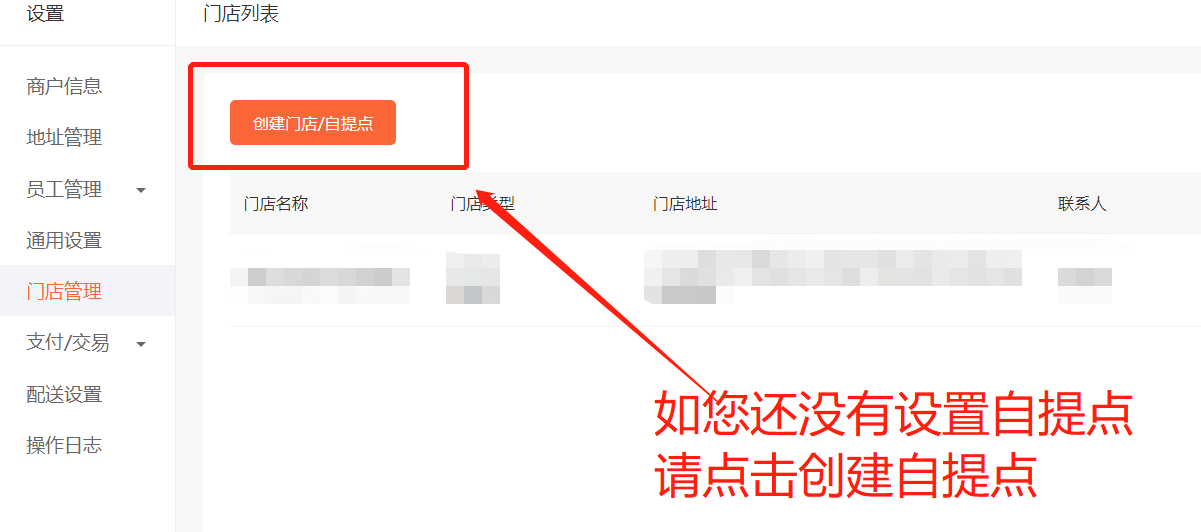
Task: Open the 配送设置 page
Action: click(64, 395)
